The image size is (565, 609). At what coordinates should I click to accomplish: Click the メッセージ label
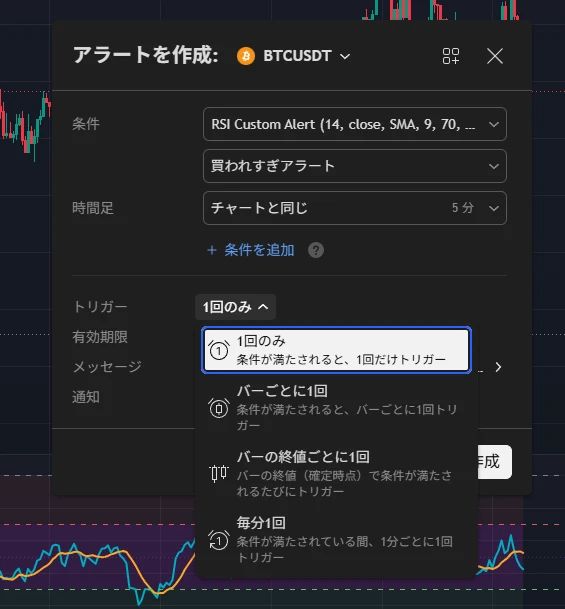point(107,367)
